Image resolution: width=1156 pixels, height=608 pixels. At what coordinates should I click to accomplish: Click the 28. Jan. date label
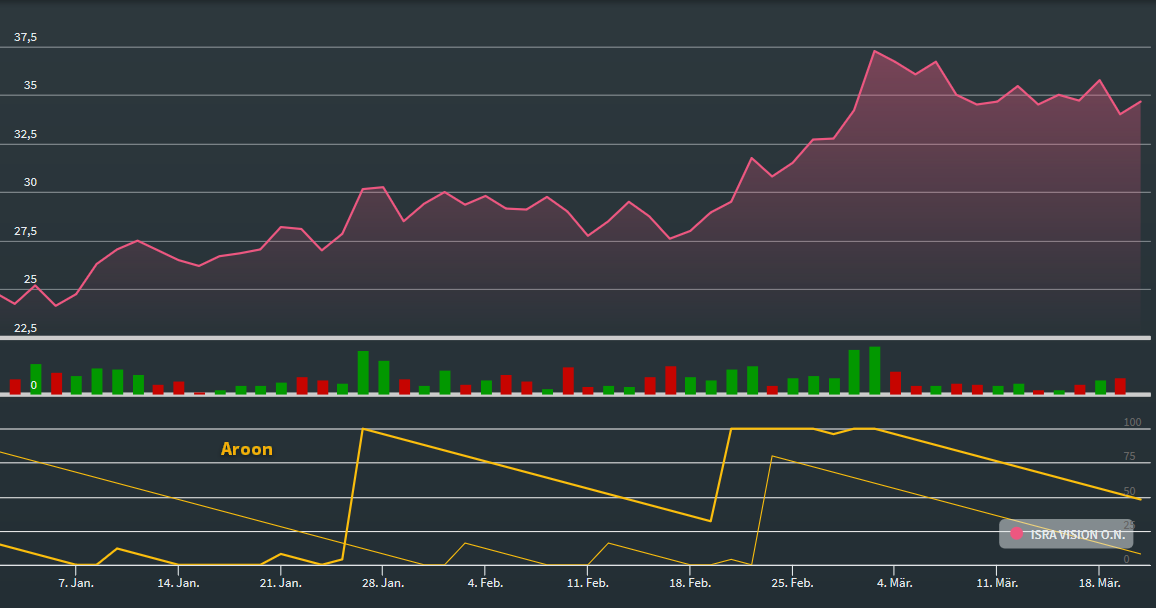[382, 582]
